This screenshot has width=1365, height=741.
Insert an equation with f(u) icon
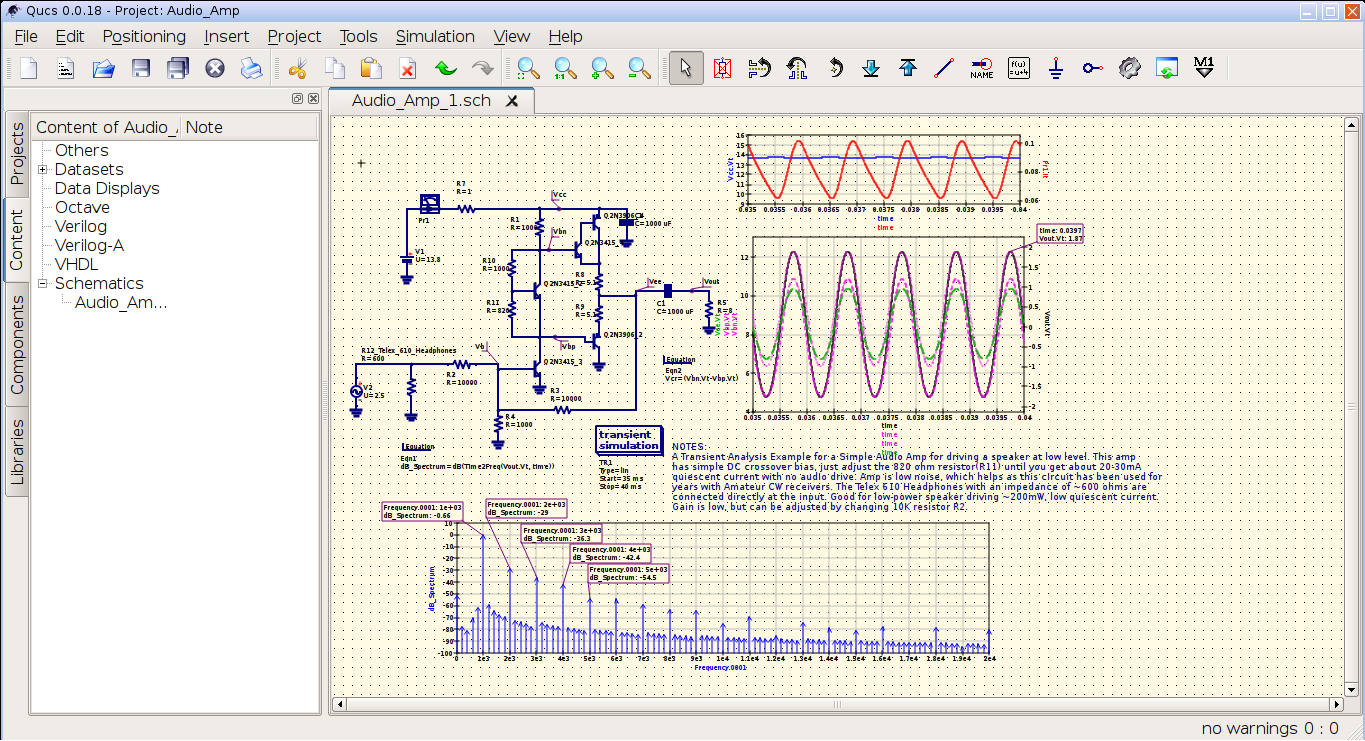tap(1019, 69)
